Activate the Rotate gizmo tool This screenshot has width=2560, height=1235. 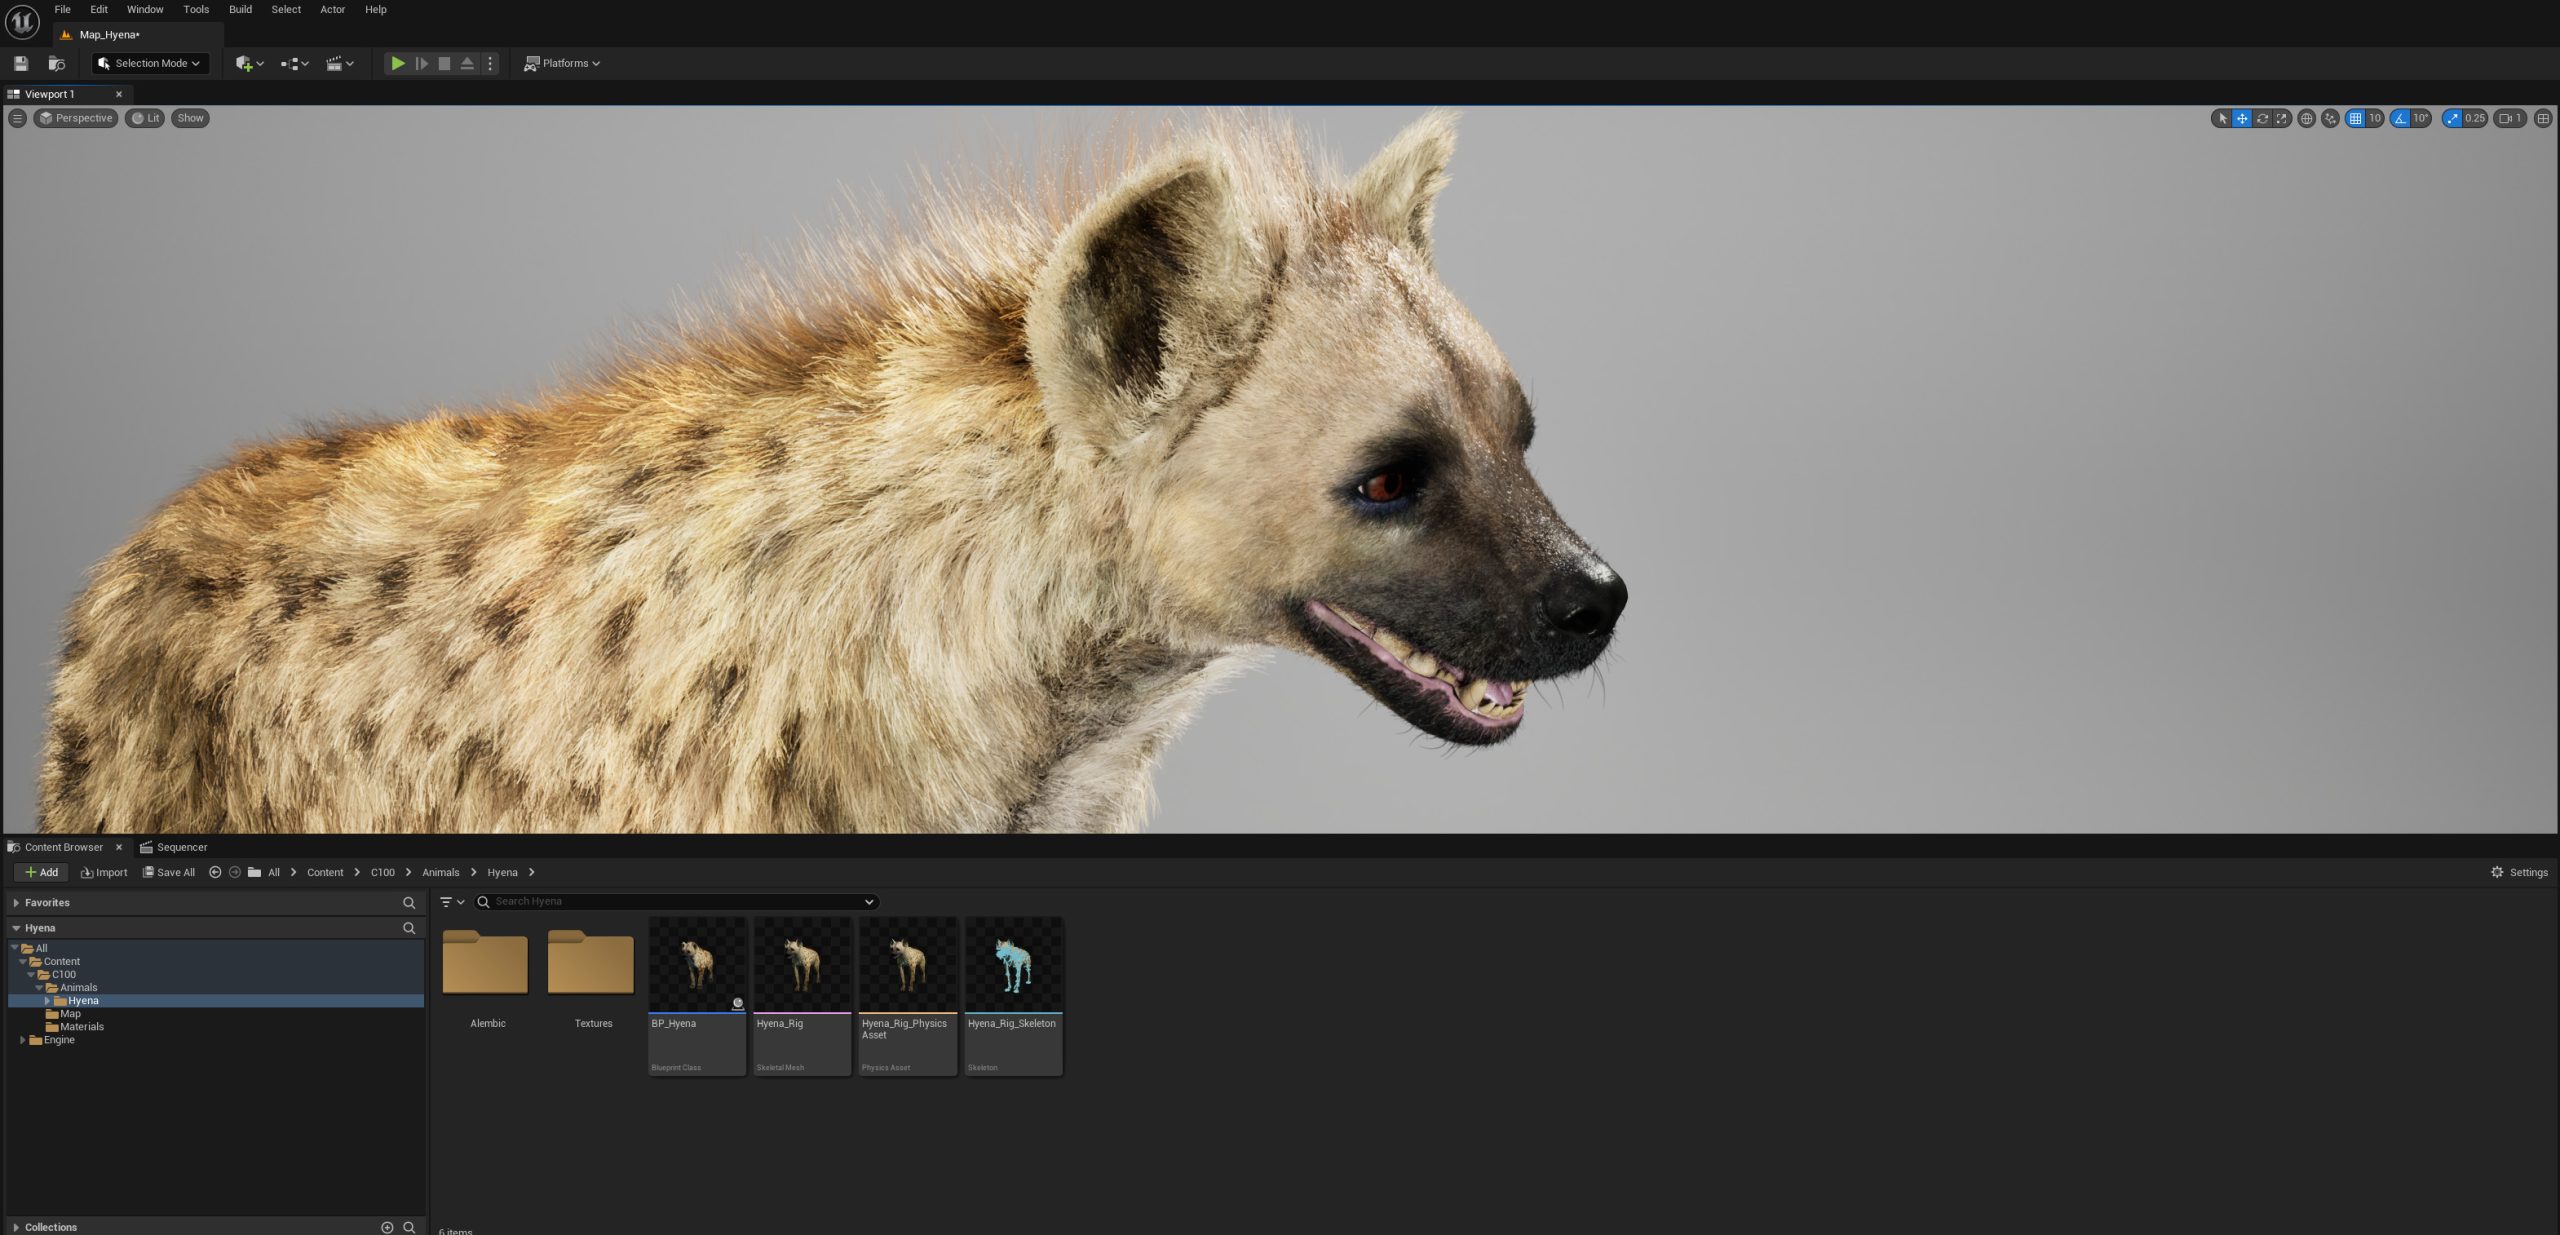point(2262,118)
